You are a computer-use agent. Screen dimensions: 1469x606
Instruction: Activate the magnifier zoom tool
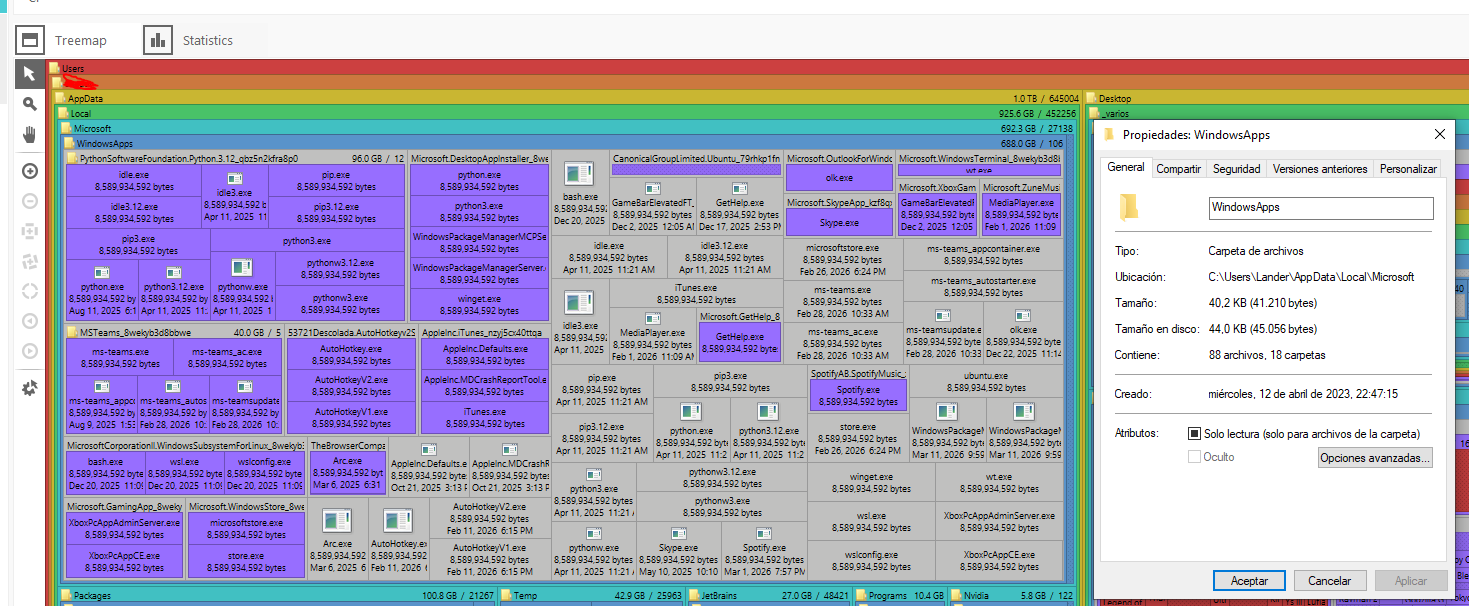(29, 104)
